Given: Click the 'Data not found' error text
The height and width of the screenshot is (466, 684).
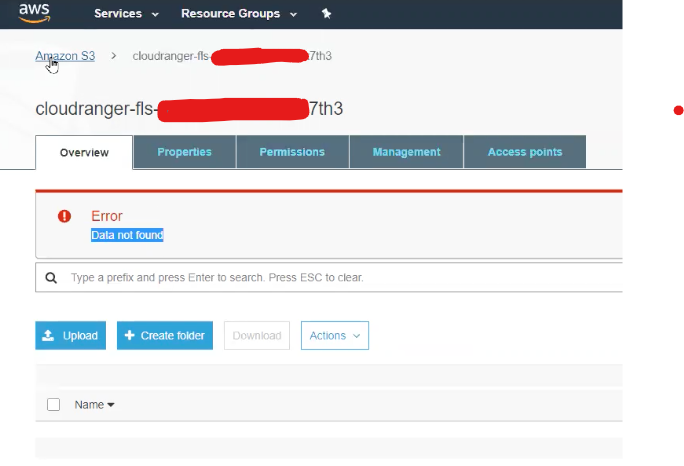Looking at the screenshot, I should click(127, 235).
